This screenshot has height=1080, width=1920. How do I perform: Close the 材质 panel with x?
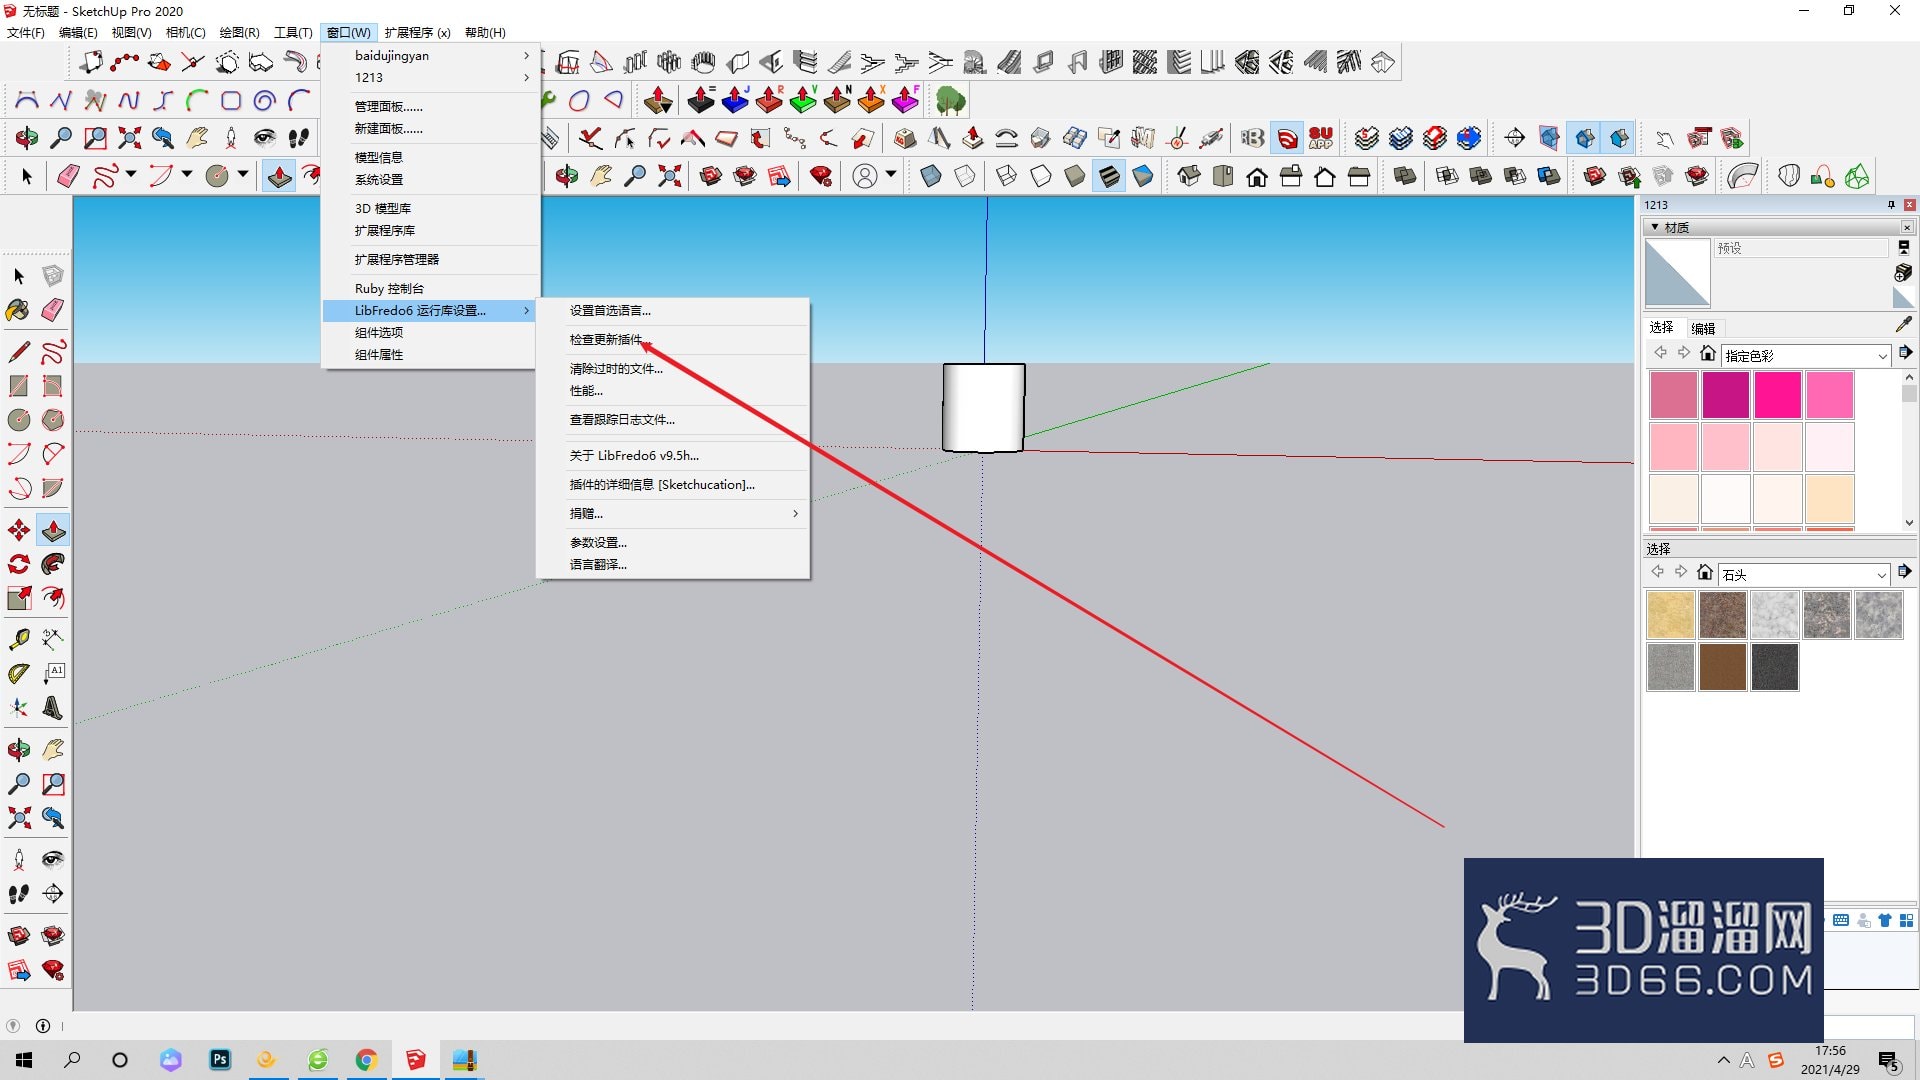point(1906,227)
